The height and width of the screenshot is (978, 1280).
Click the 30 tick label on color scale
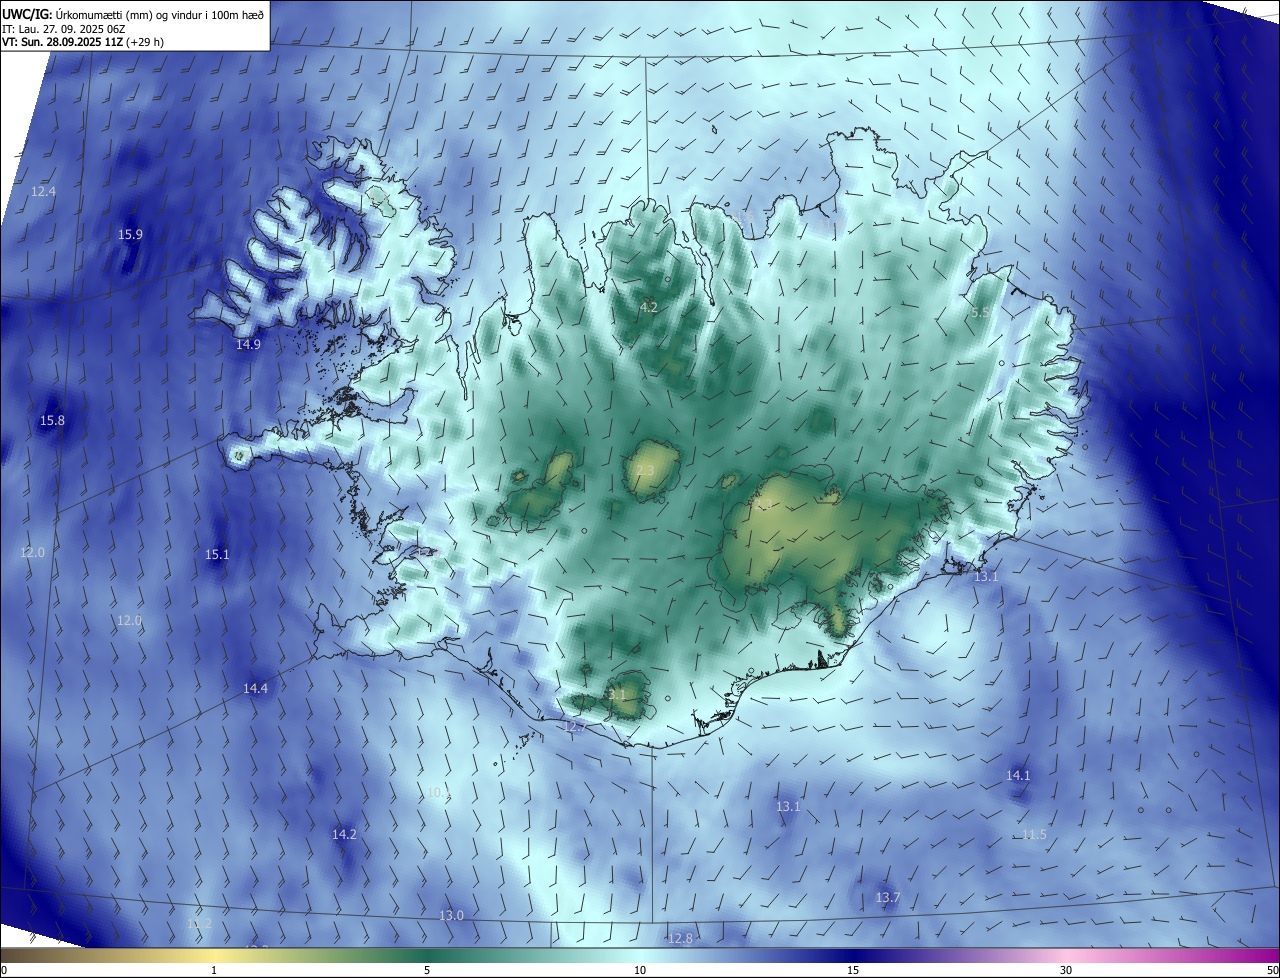[1066, 970]
